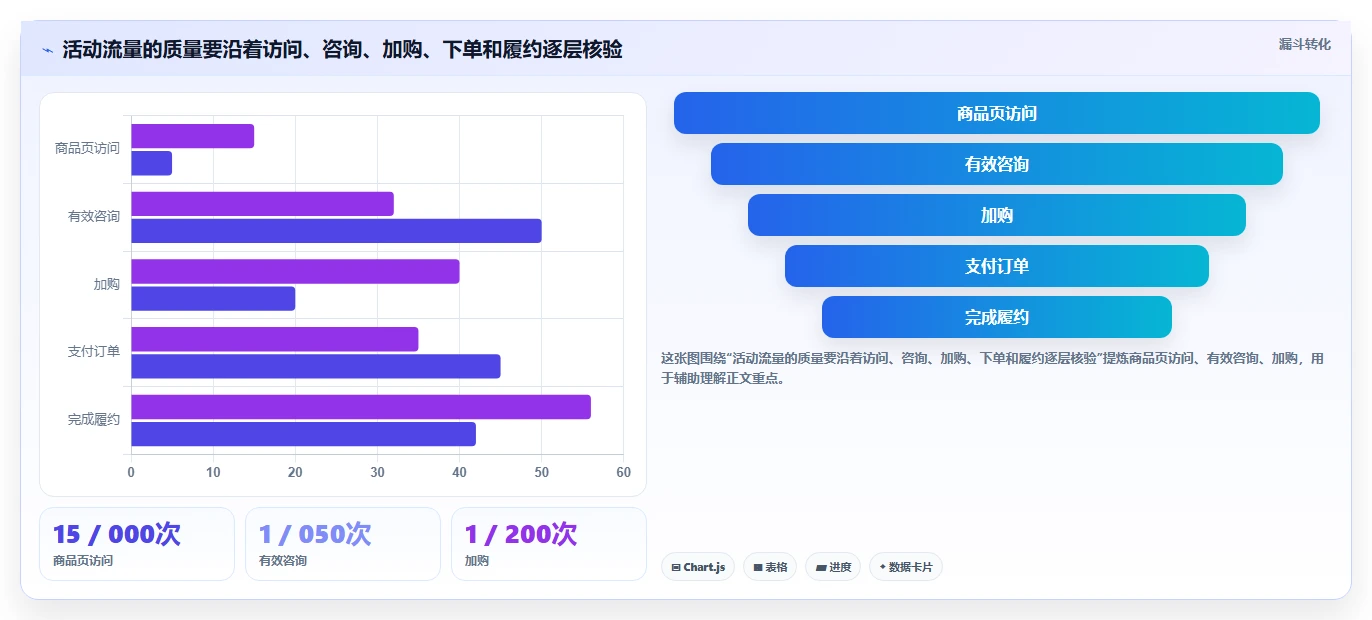Click the description paragraph starting with 这张图围绕
This screenshot has height=620, width=1372.
tap(992, 368)
